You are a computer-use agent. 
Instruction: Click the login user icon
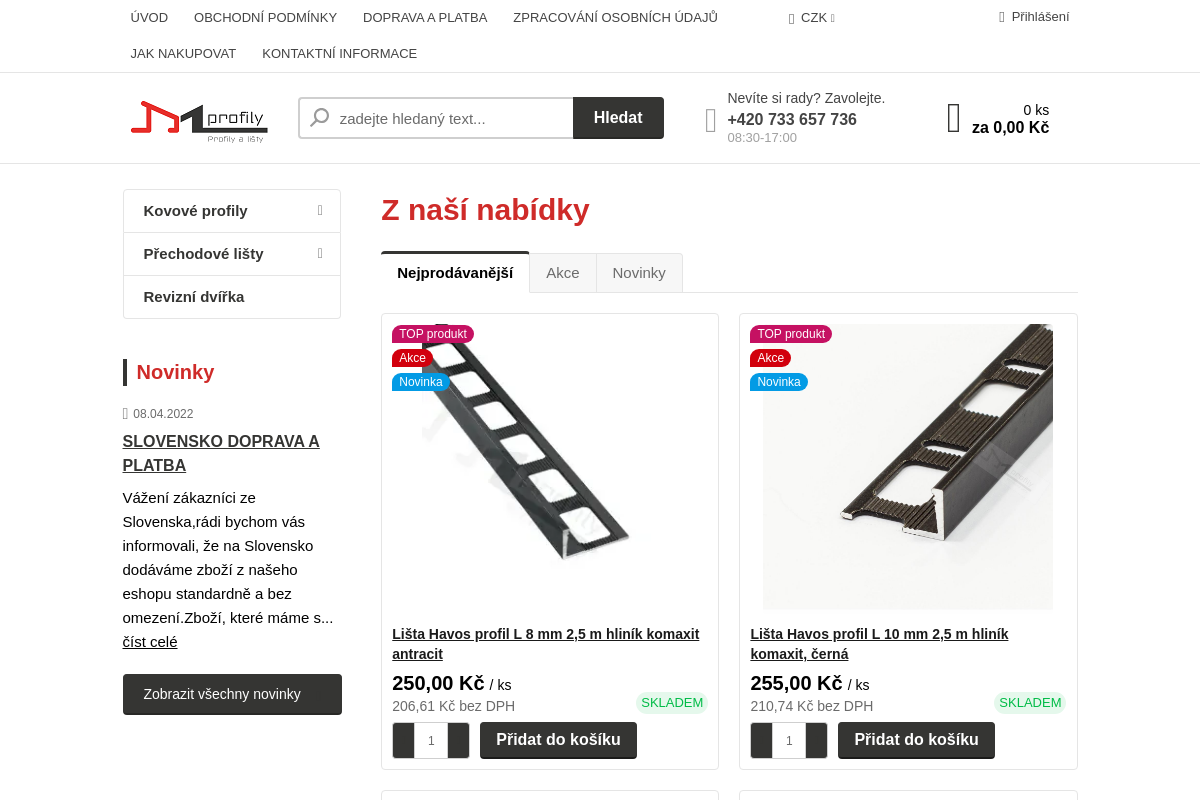click(x=1002, y=17)
